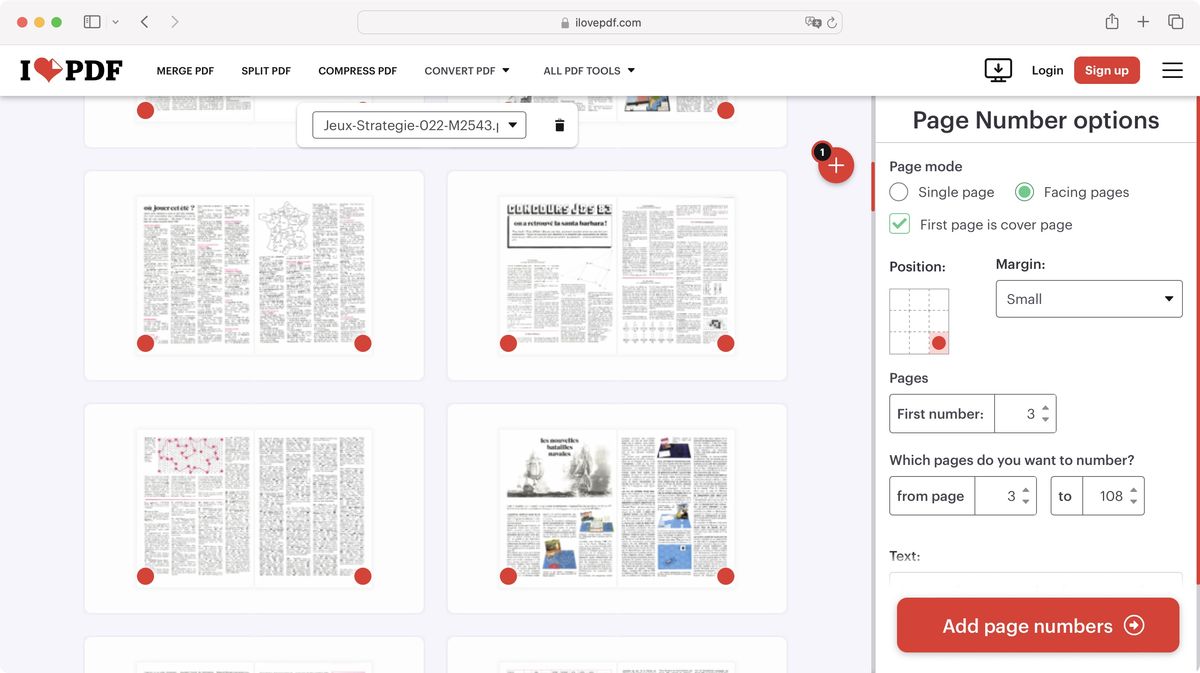Open the browser share icon
The image size is (1200, 673).
click(1111, 20)
